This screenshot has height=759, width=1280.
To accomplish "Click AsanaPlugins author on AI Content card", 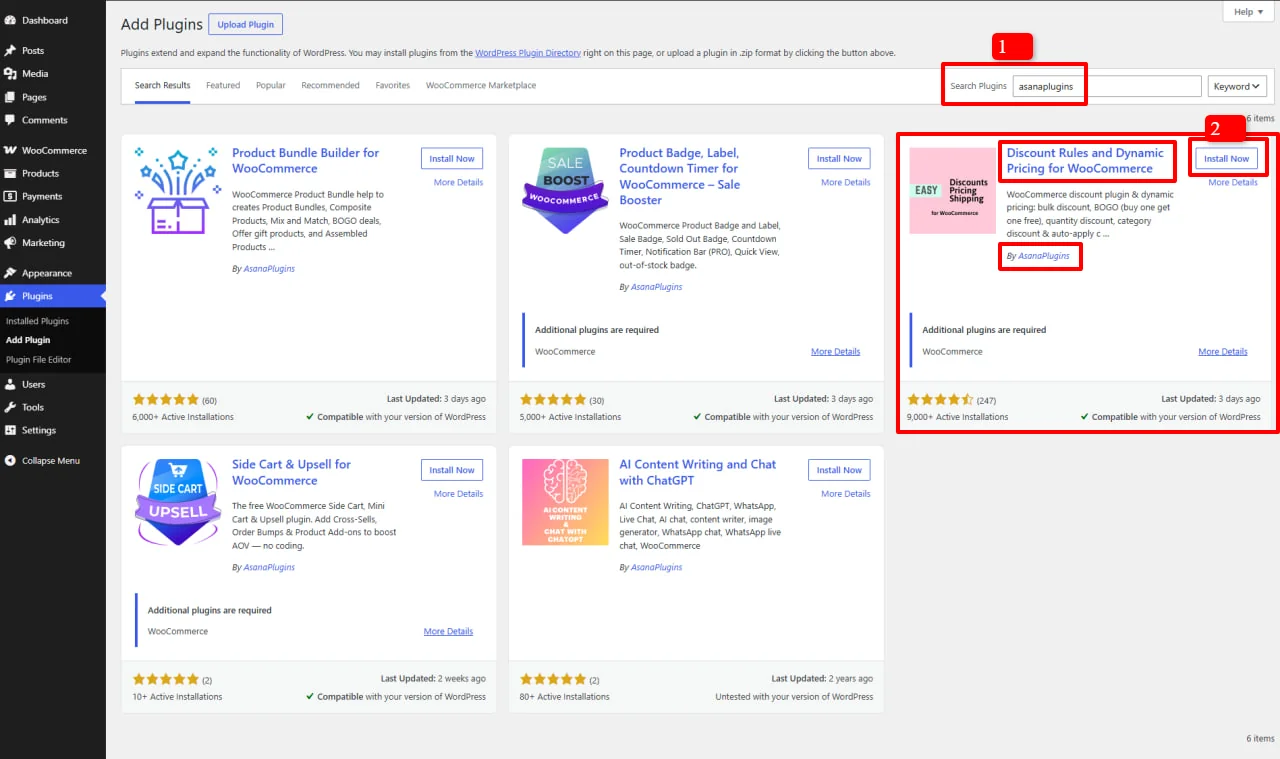I will [x=656, y=567].
